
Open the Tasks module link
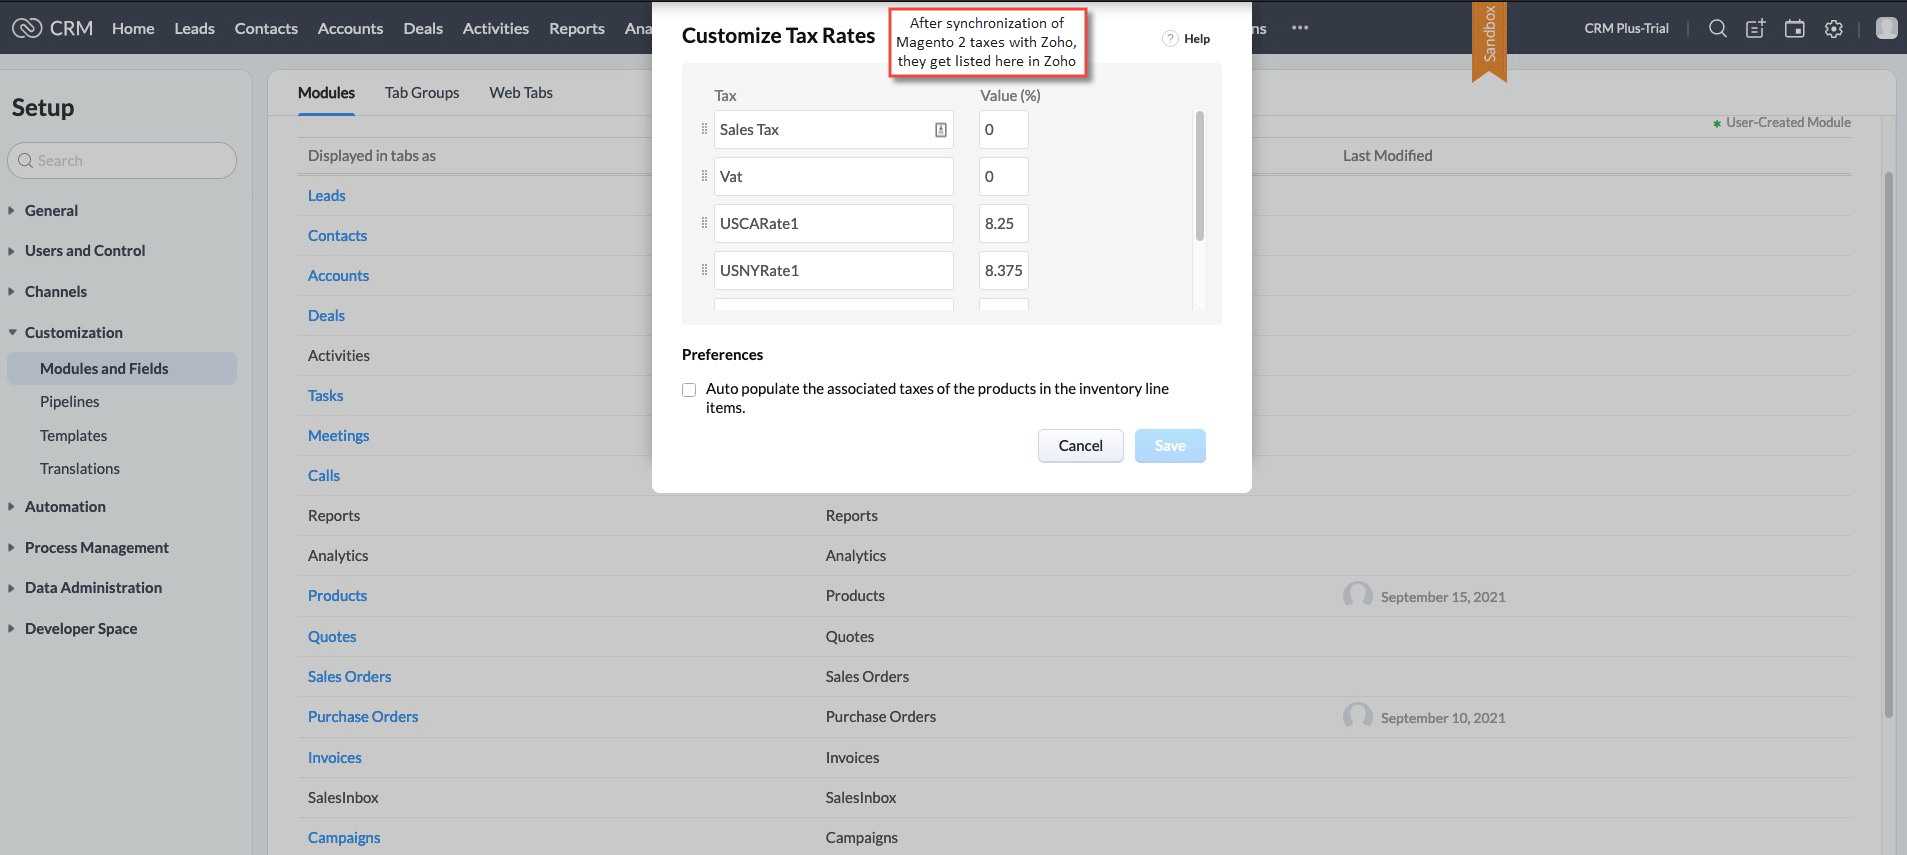325,396
